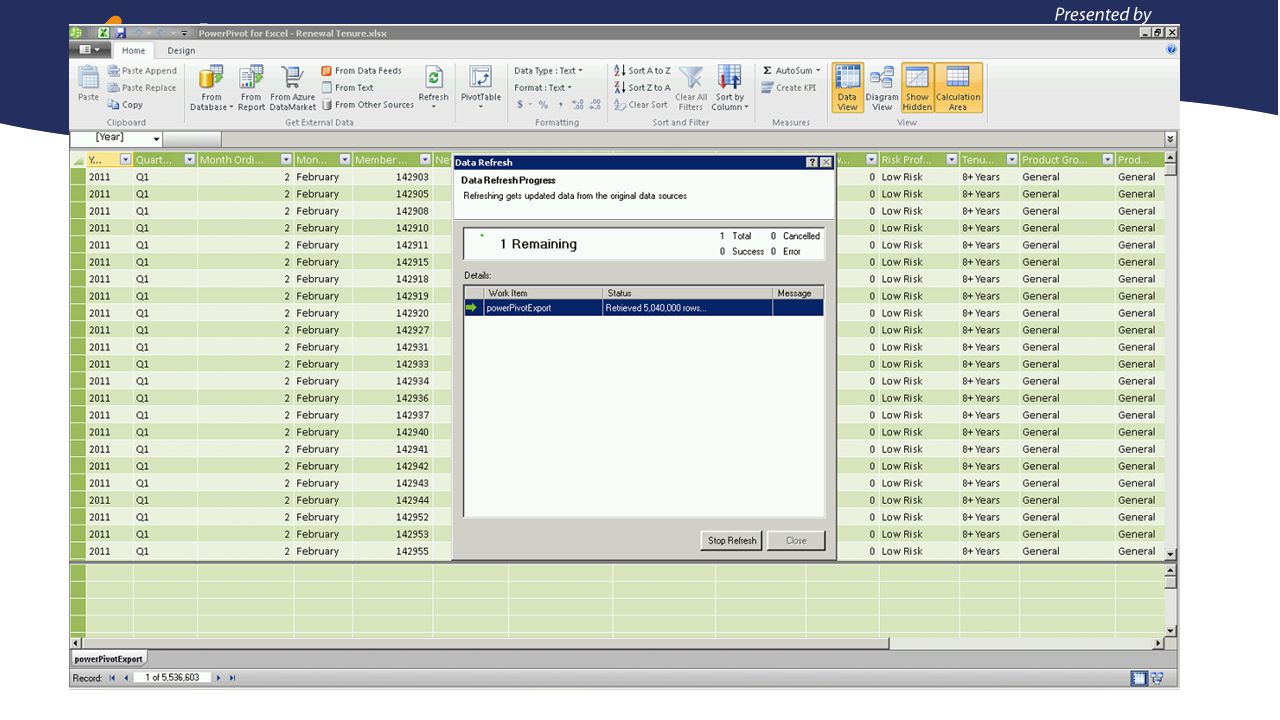Open the Design ribbon tab

(181, 51)
